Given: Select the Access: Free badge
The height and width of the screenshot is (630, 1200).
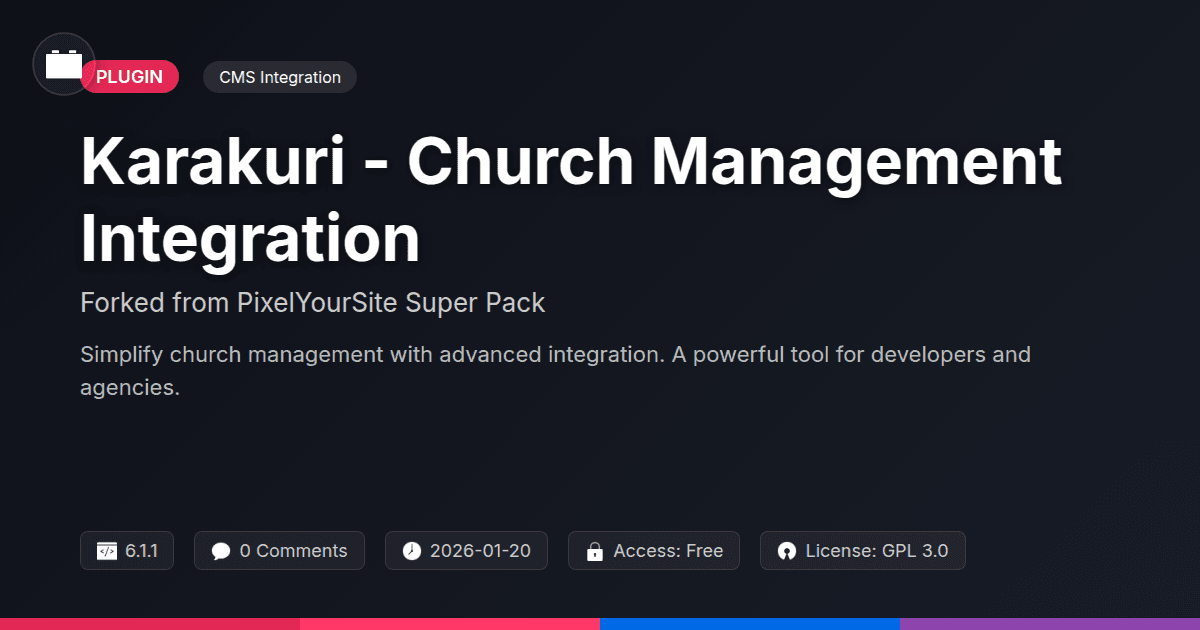Looking at the screenshot, I should point(653,550).
